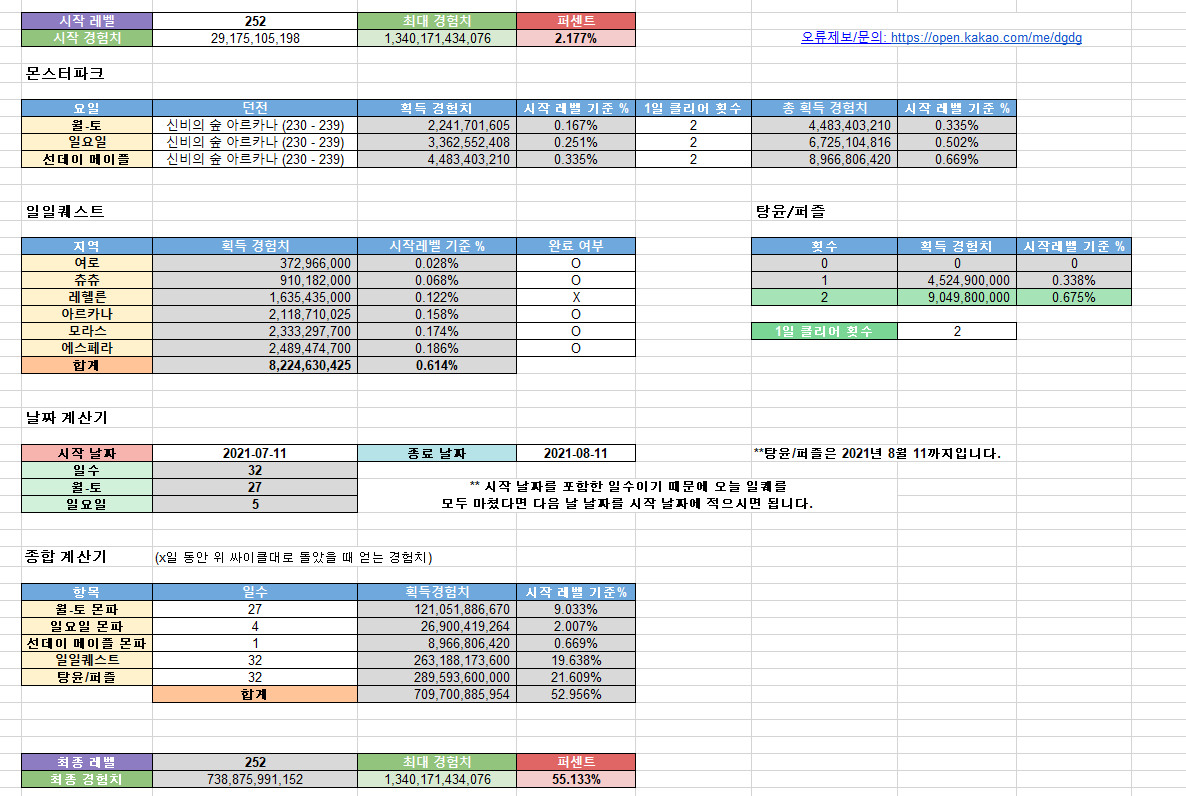The width and height of the screenshot is (1186, 796).
Task: Click 탕윤/퍼즐 1일 클리어 횟수 value cell
Action: (x=956, y=331)
